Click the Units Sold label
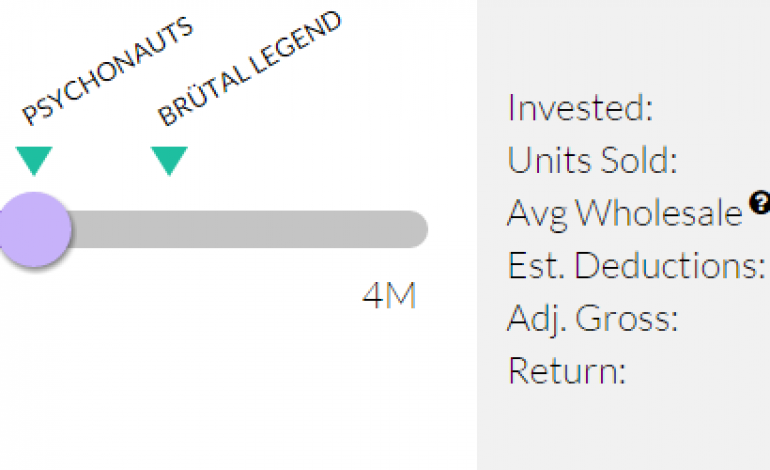Screen dimensions: 770x470 592,160
